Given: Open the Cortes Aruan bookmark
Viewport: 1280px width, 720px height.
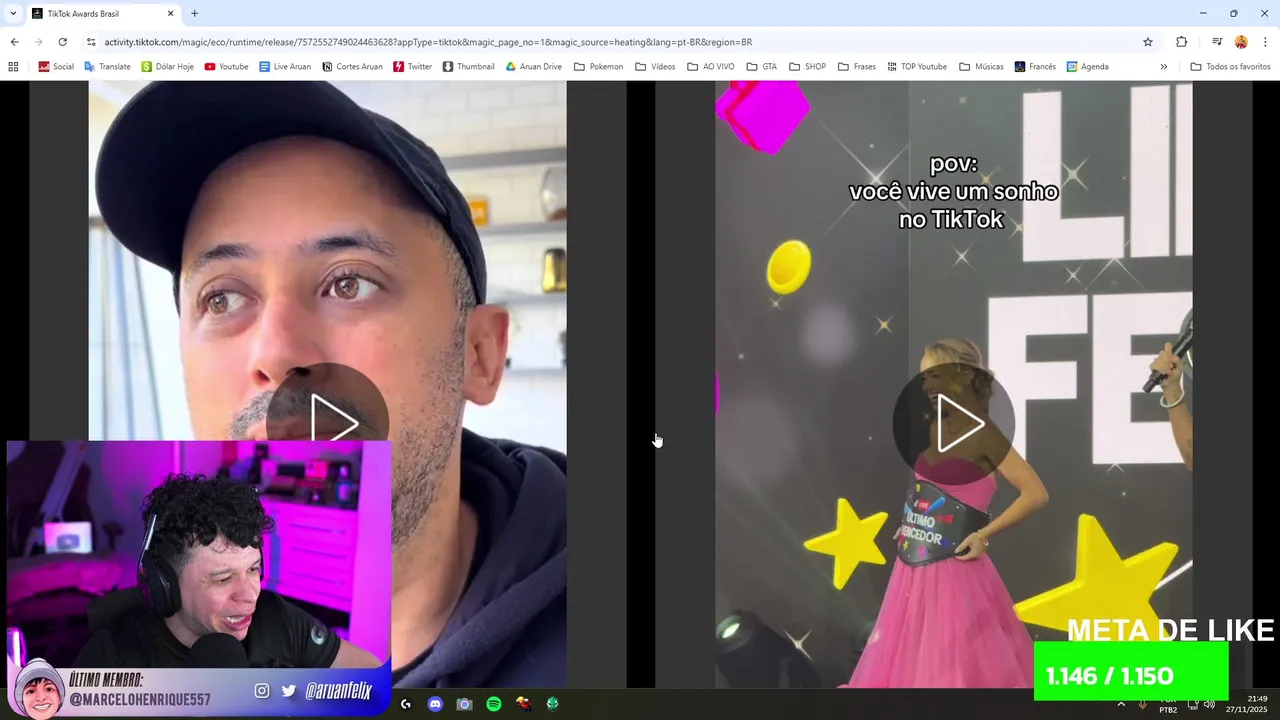Looking at the screenshot, I should [352, 67].
